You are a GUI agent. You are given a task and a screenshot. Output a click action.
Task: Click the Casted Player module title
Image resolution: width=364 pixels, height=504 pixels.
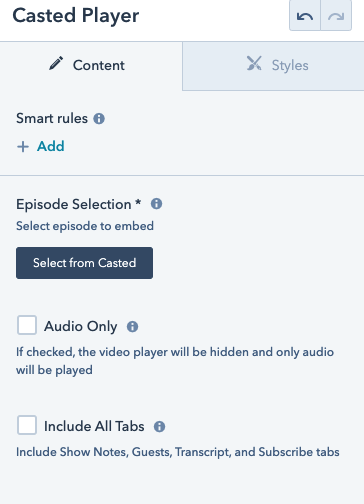click(76, 16)
